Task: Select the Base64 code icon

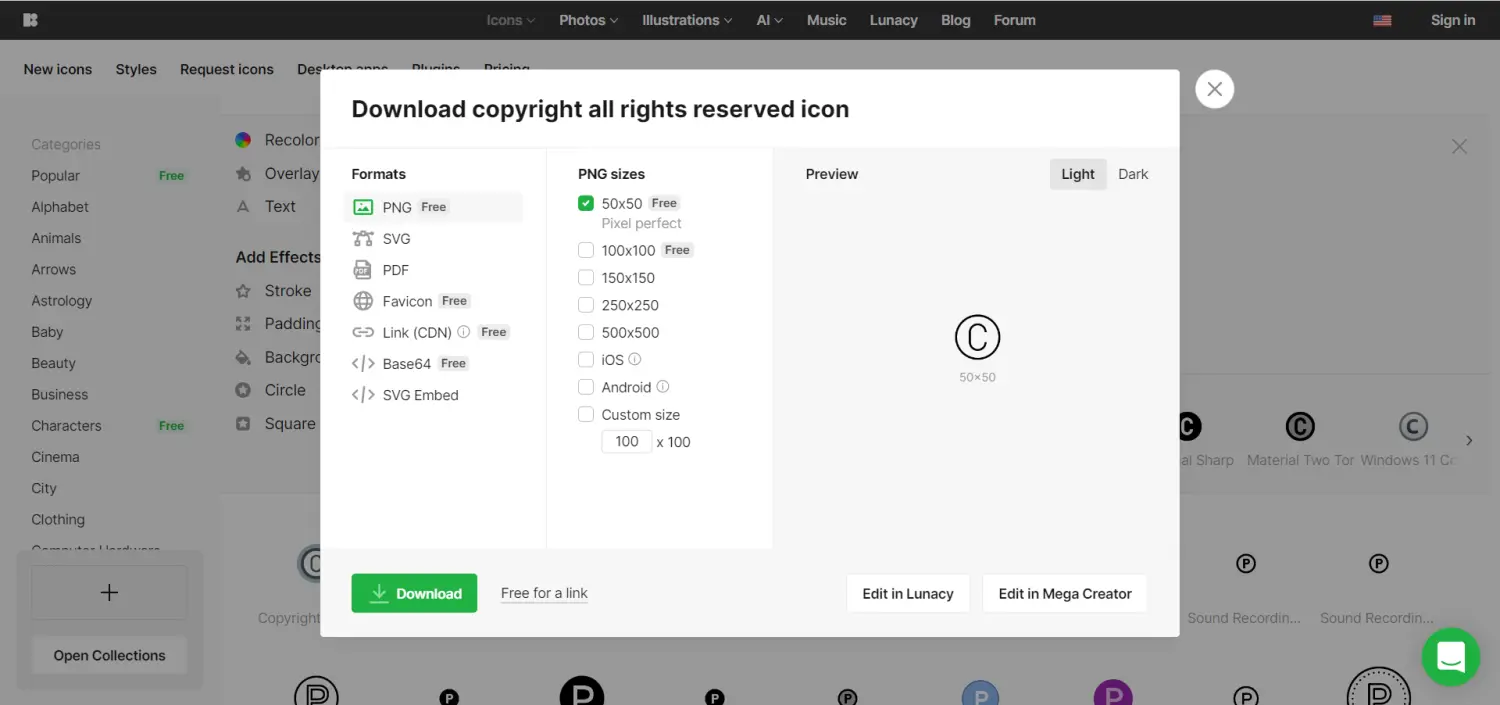Action: click(x=363, y=363)
